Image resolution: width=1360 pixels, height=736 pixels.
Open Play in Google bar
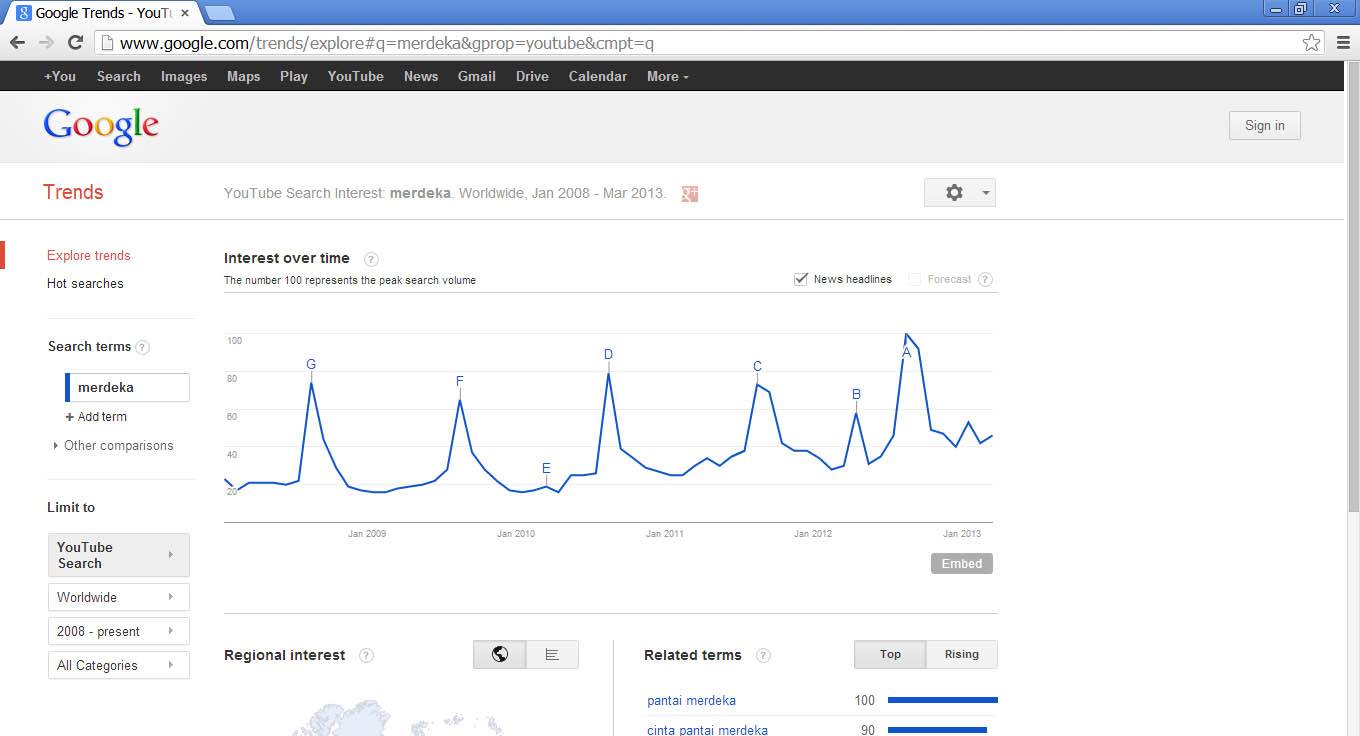coord(294,76)
